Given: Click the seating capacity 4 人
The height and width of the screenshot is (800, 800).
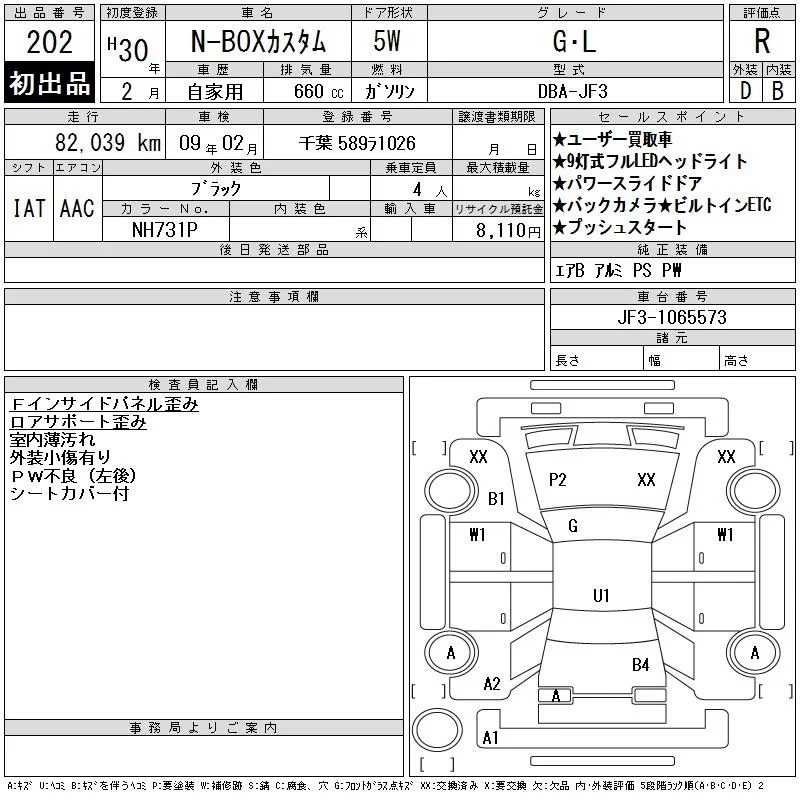Looking at the screenshot, I should [x=430, y=190].
